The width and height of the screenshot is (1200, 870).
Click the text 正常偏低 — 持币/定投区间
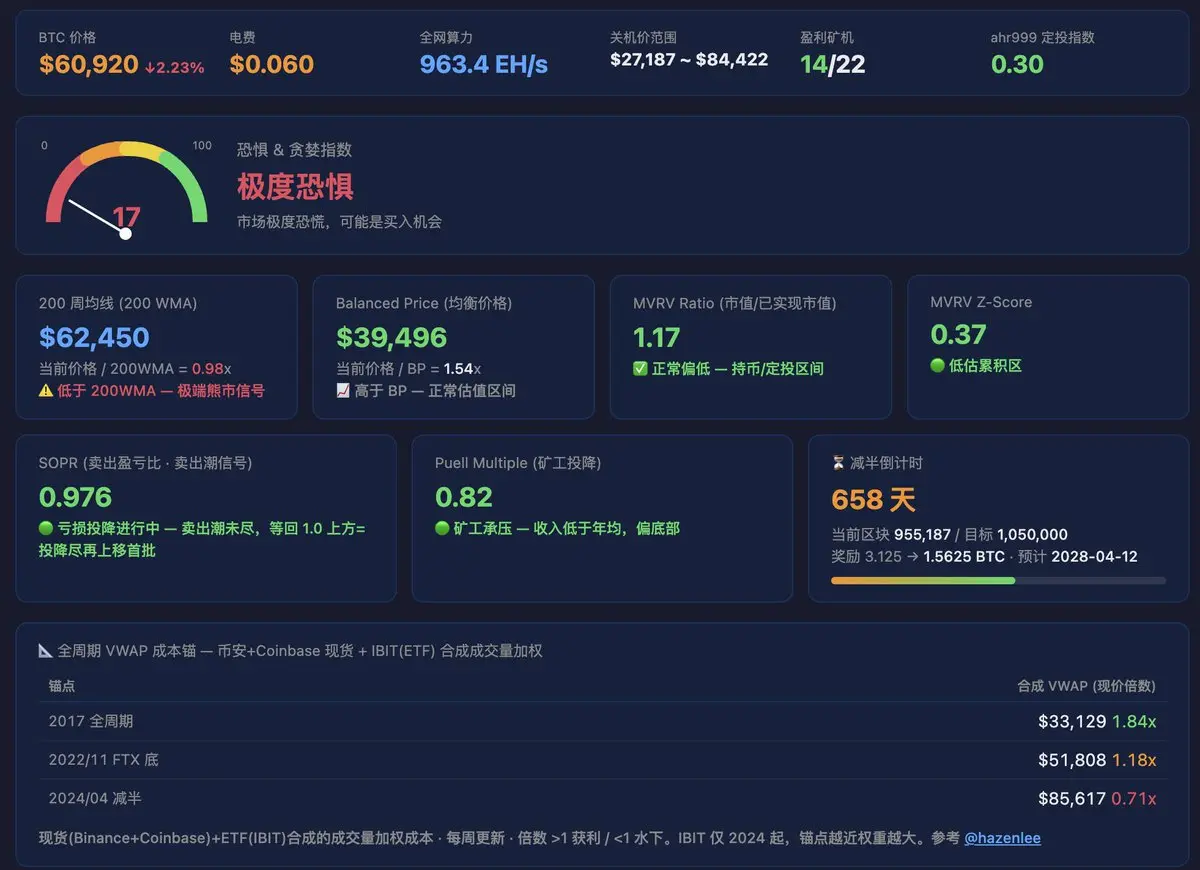coord(738,369)
